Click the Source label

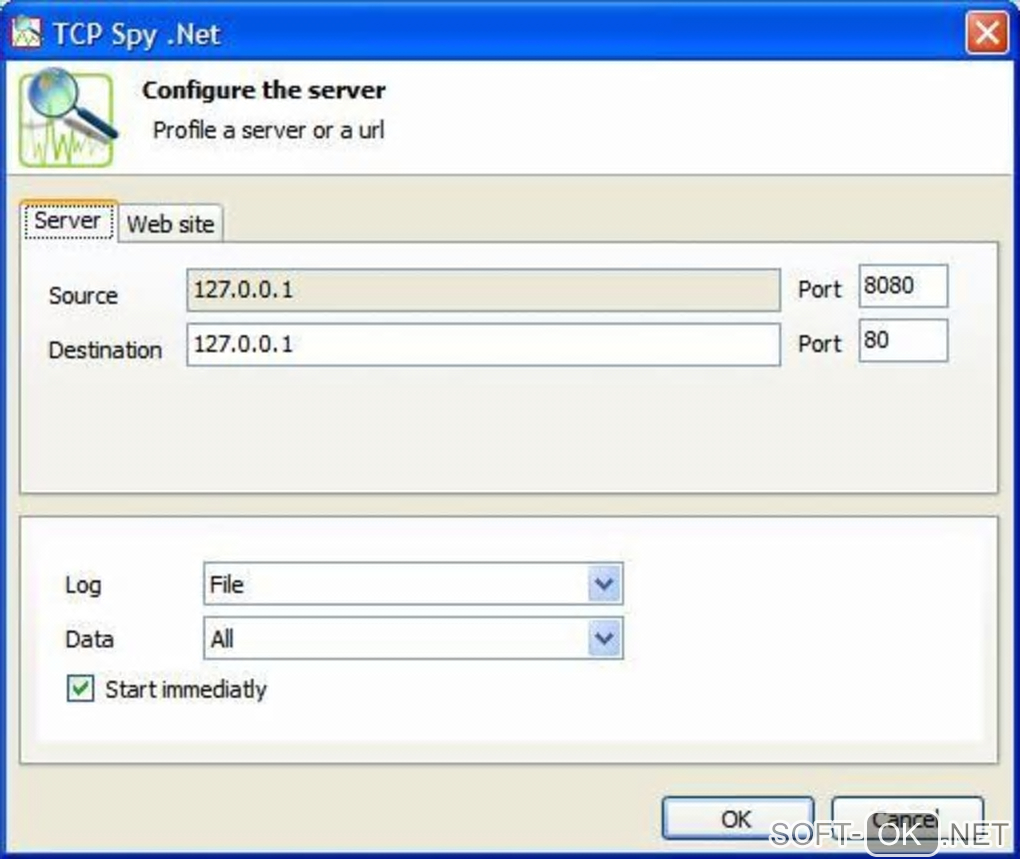coord(83,296)
